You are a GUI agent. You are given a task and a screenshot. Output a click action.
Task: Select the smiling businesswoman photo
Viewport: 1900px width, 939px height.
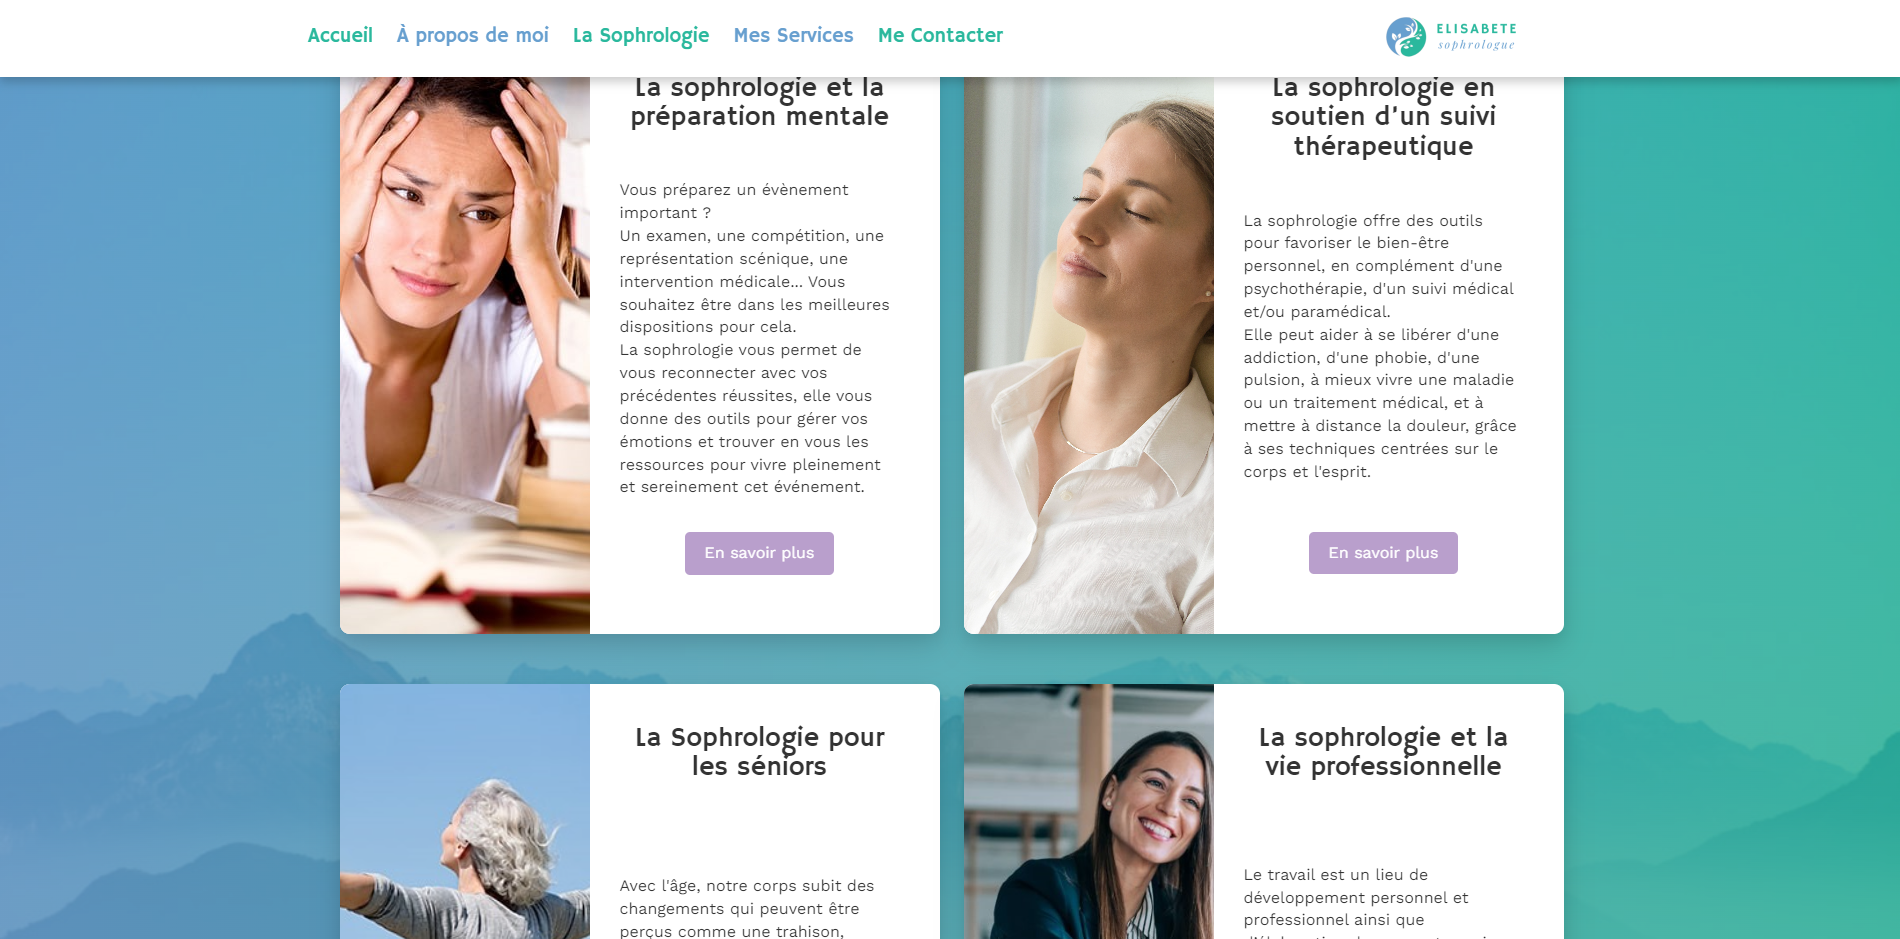(1089, 811)
